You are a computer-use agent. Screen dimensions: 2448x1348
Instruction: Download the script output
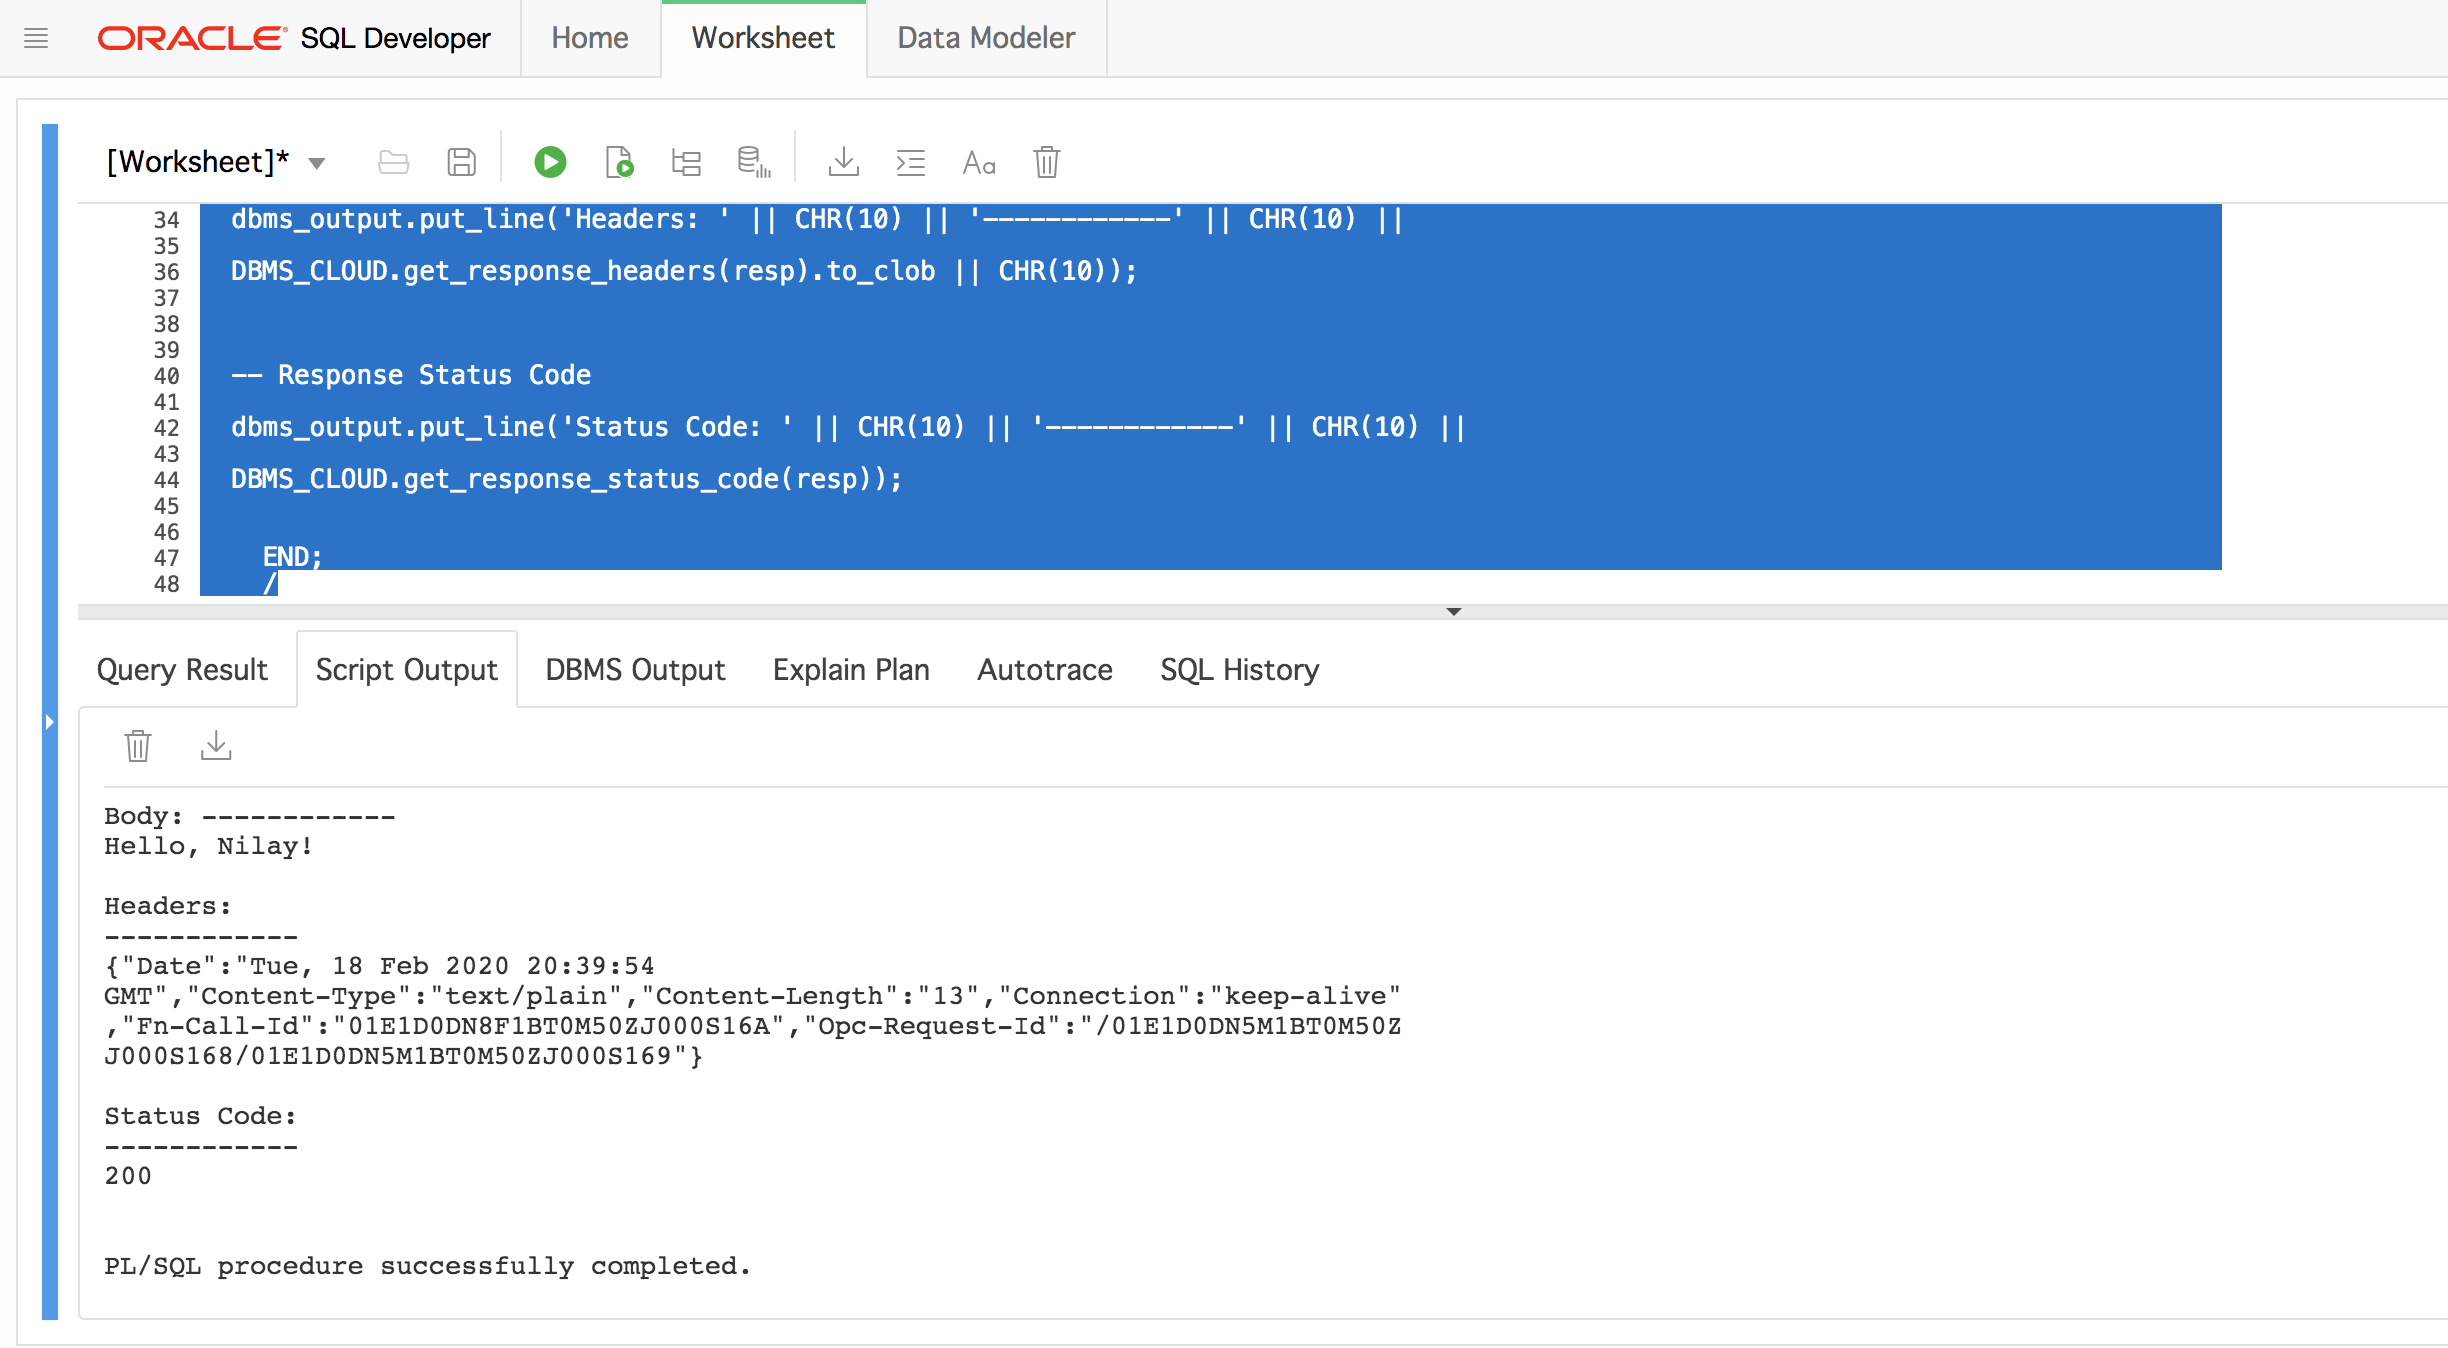tap(216, 746)
